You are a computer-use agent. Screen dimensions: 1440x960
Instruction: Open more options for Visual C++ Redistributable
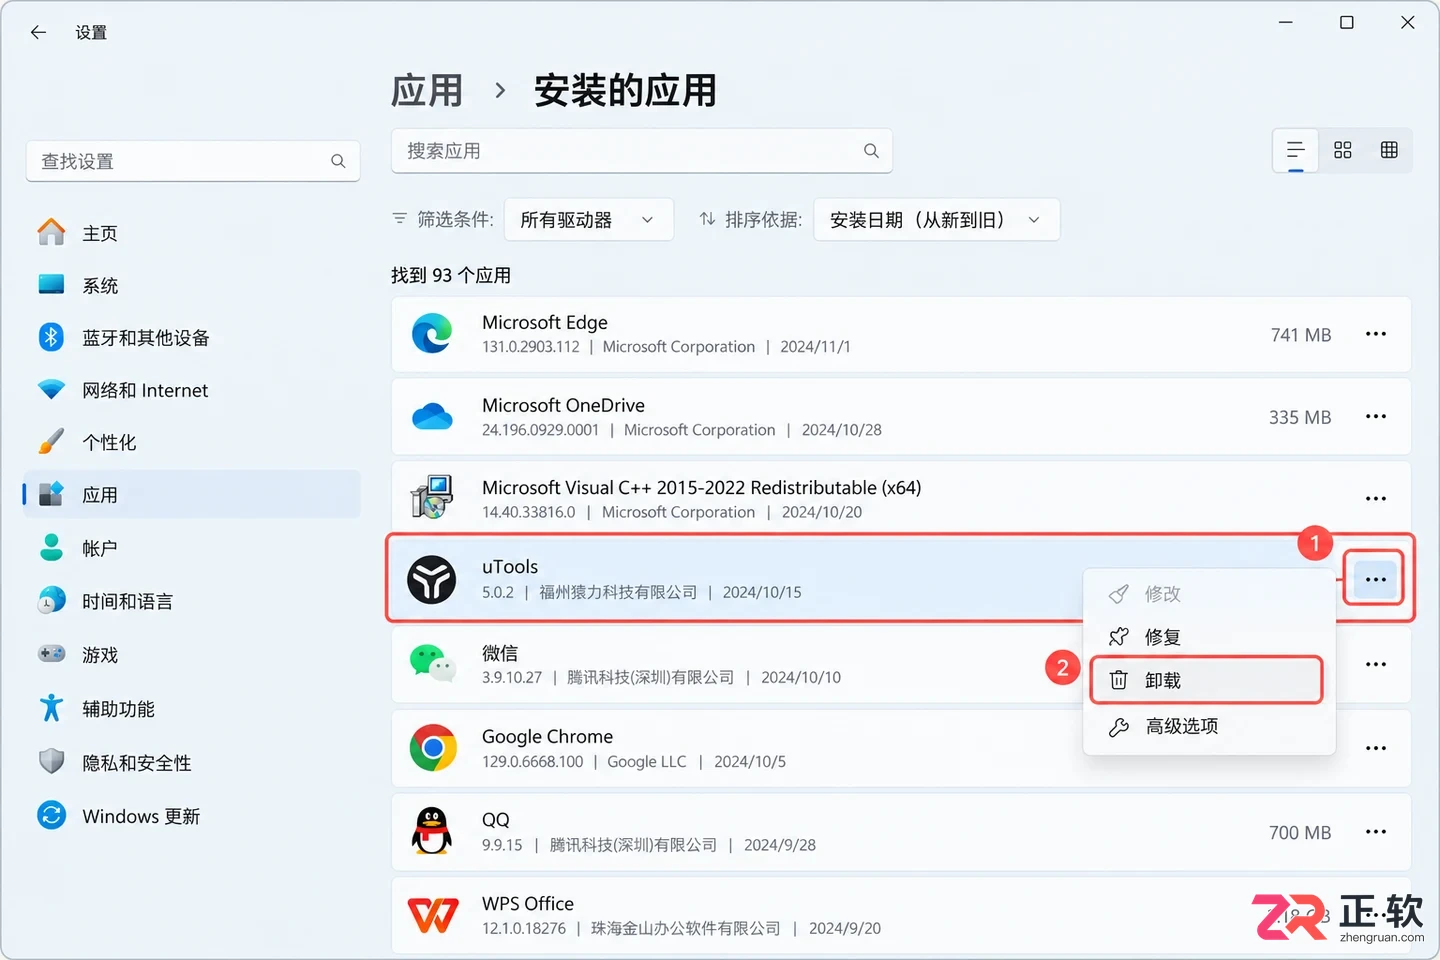[x=1376, y=498]
